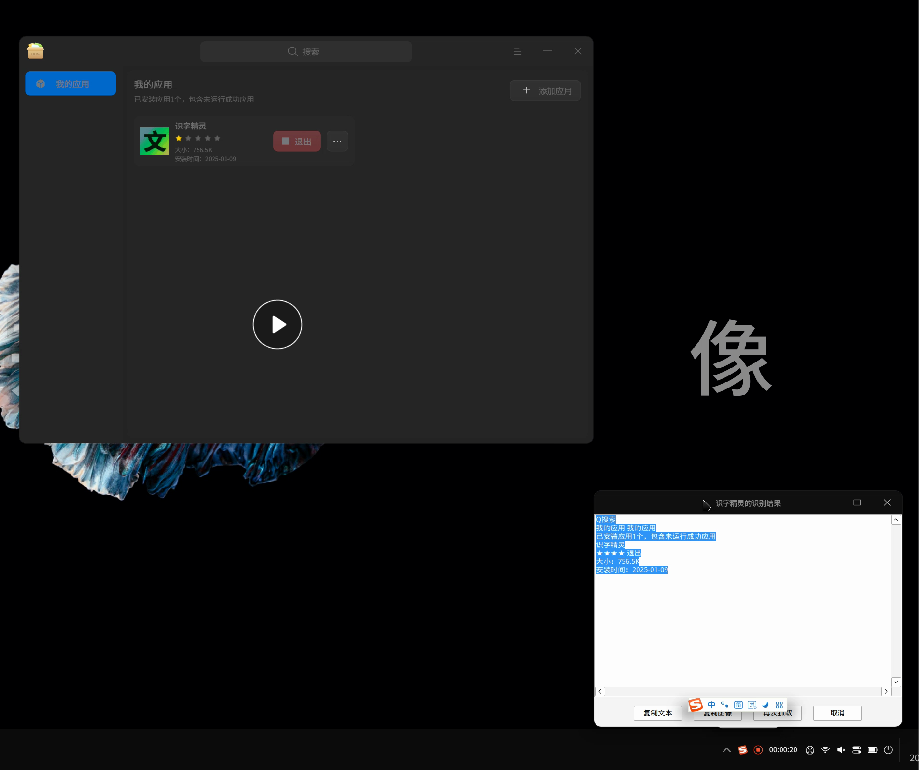
Task: Focus the 搜索 search field in app store
Action: point(305,52)
